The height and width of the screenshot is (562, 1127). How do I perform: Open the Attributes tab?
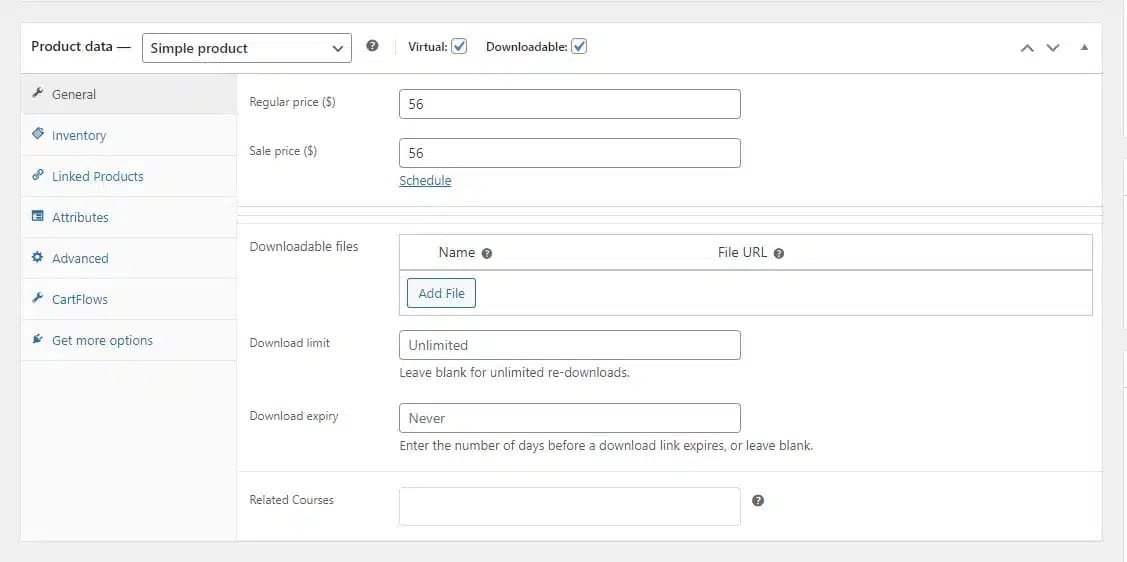129,217
